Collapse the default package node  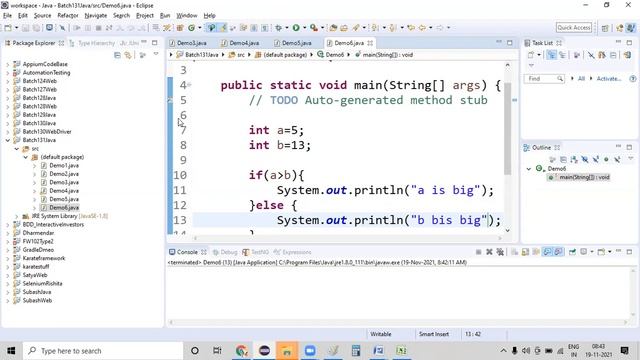[26, 157]
